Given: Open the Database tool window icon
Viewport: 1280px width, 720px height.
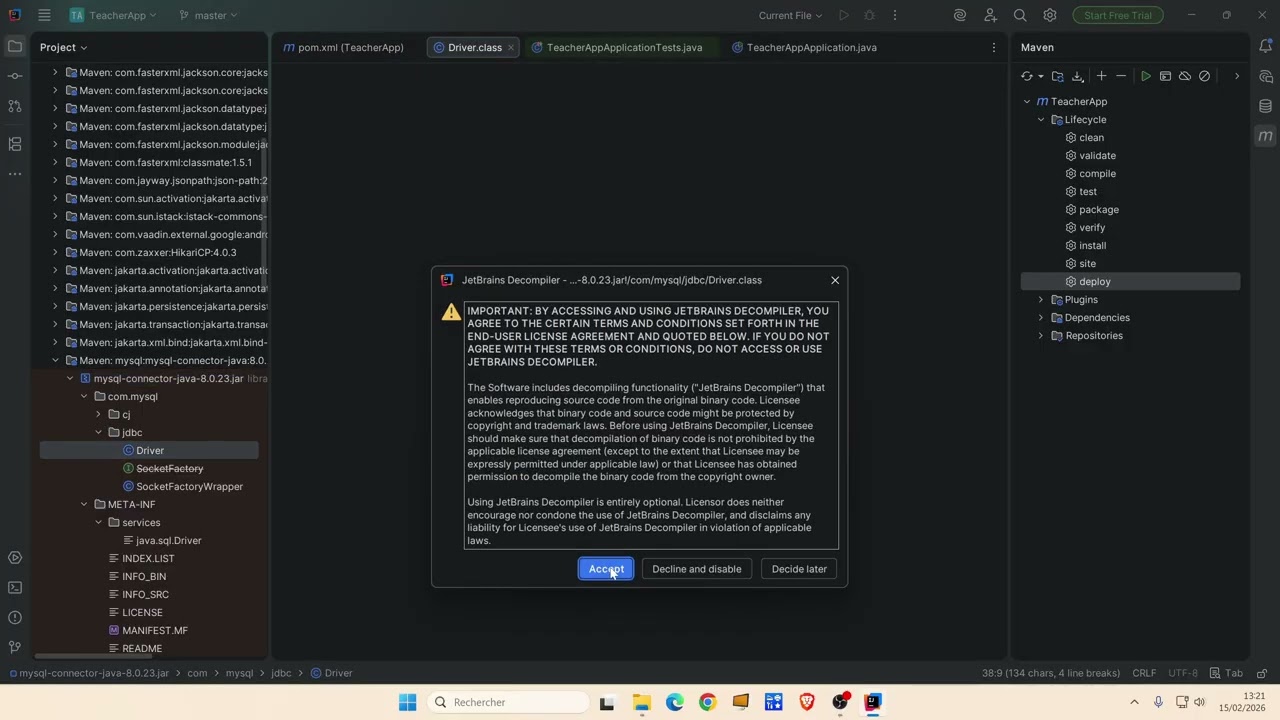Looking at the screenshot, I should 1265,106.
